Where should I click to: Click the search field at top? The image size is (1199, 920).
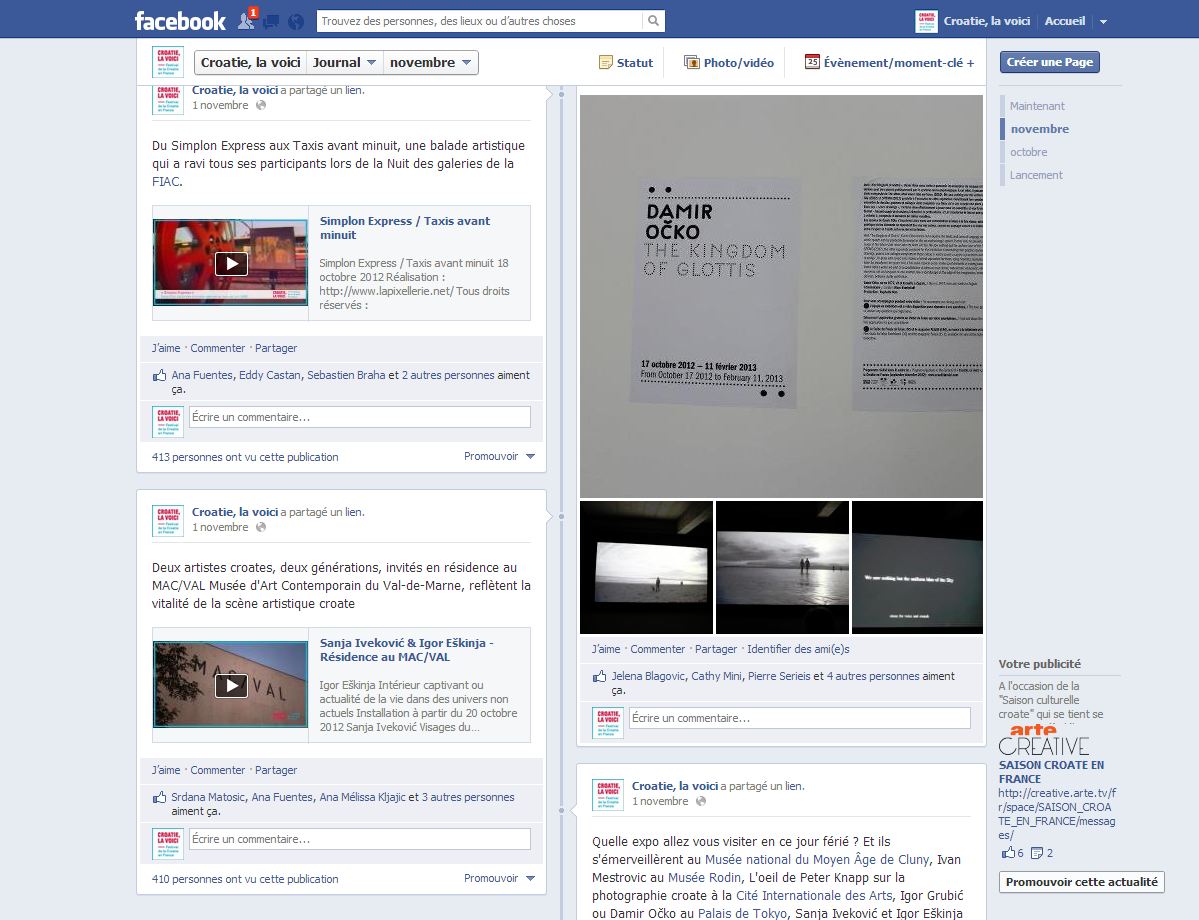pos(480,21)
